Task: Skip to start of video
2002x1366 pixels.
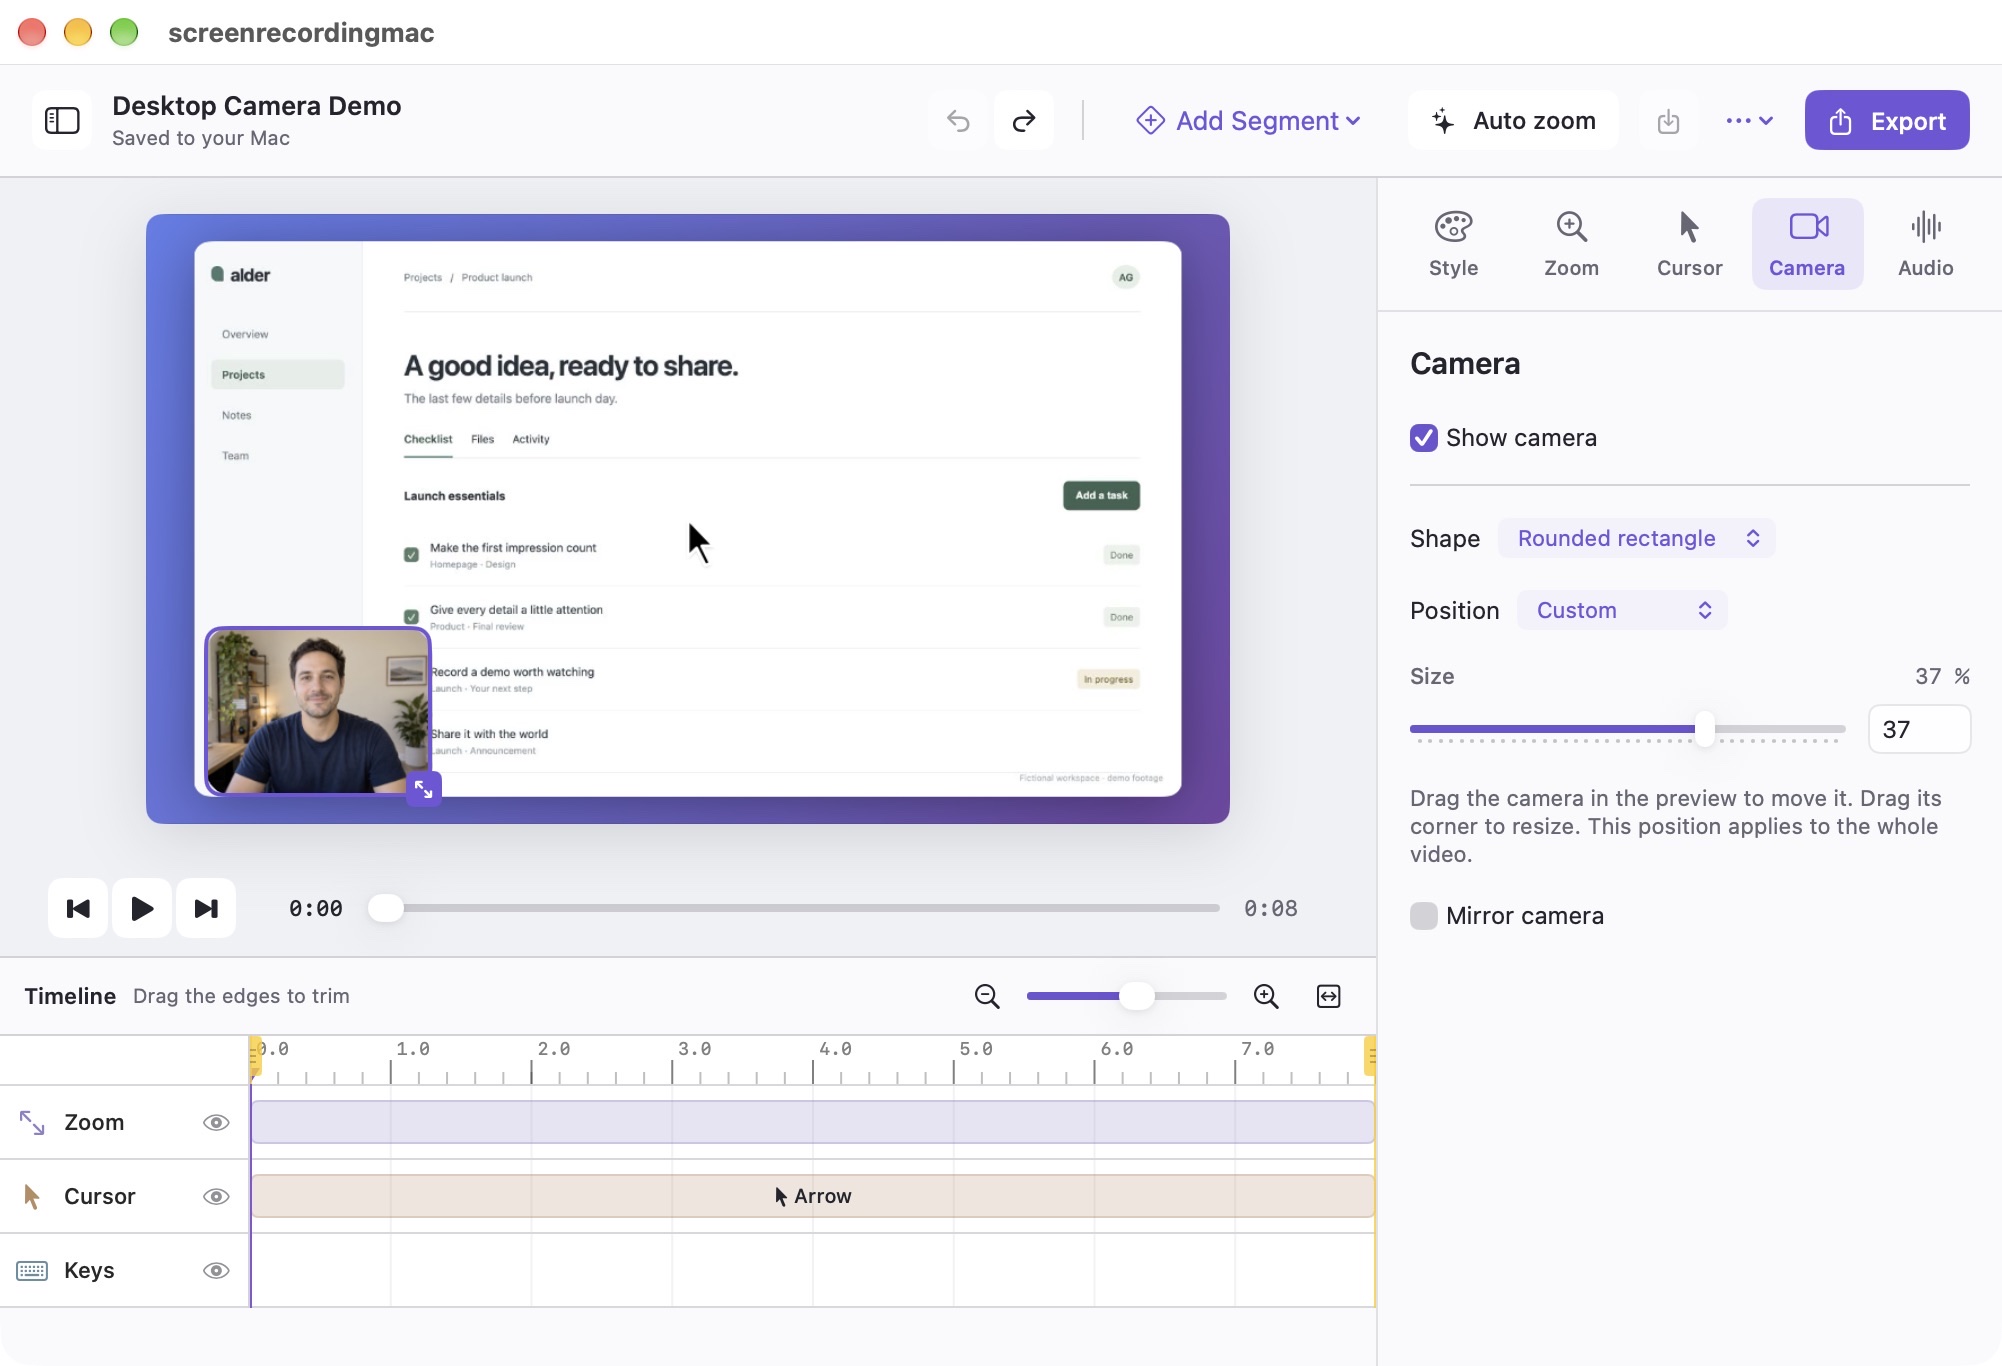Action: pyautogui.click(x=78, y=908)
